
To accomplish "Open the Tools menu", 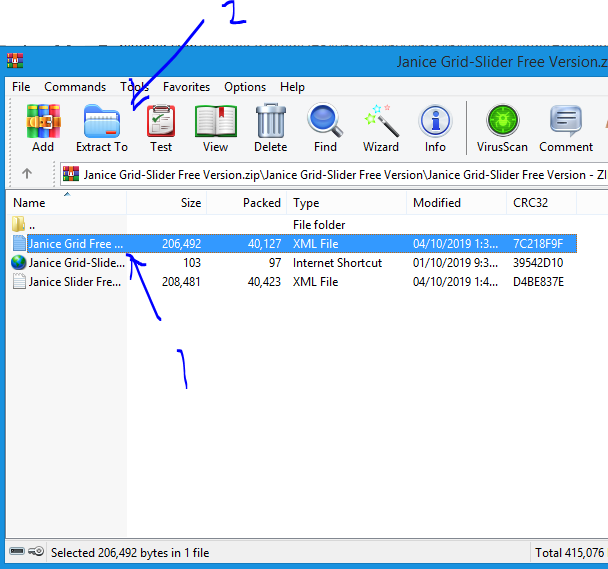I will click(x=134, y=87).
